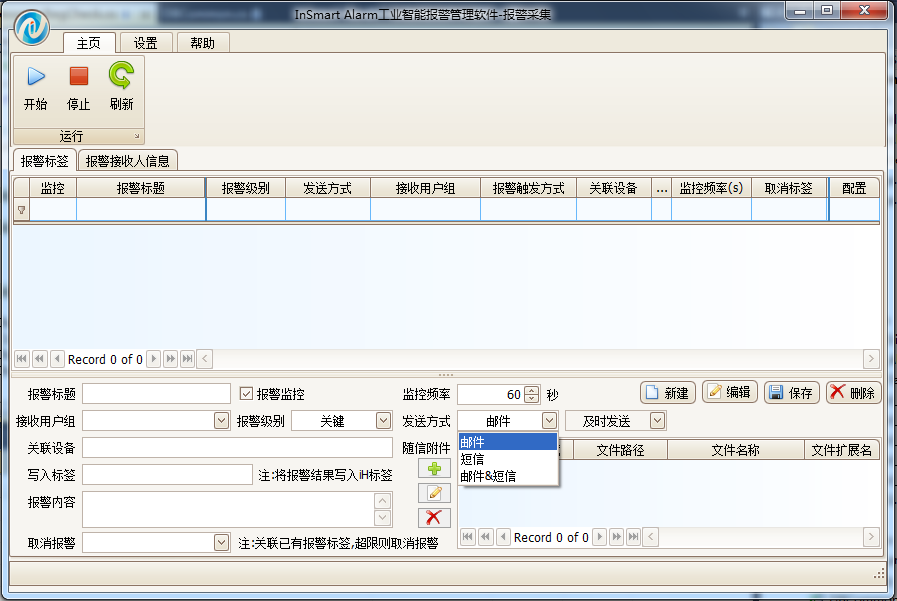Click the green plus add attachment icon
Image resolution: width=897 pixels, height=601 pixels.
pos(434,469)
